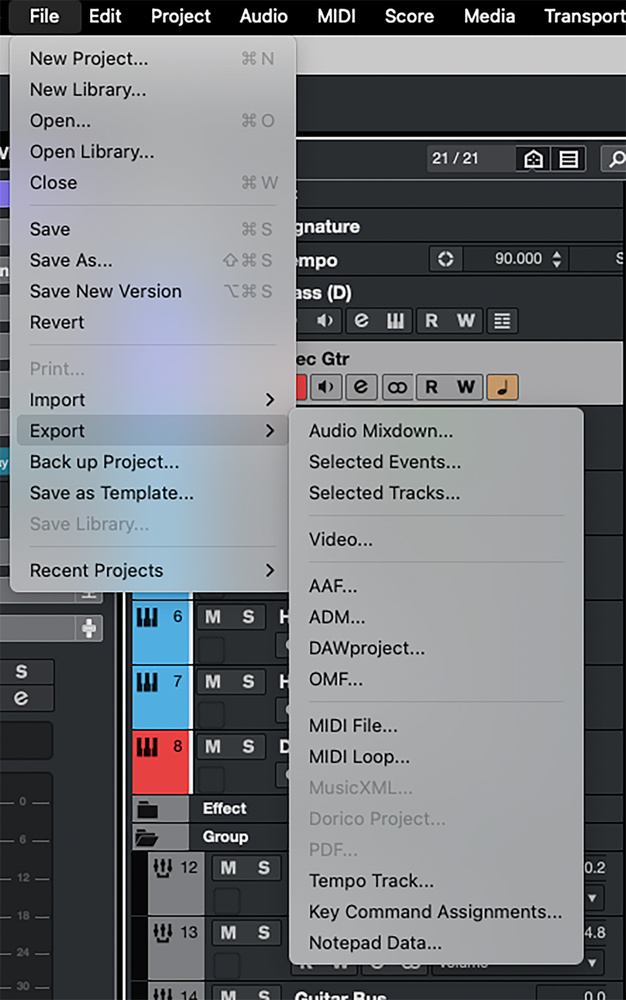
Task: Click the instrument icon of track 8
Action: point(146,746)
